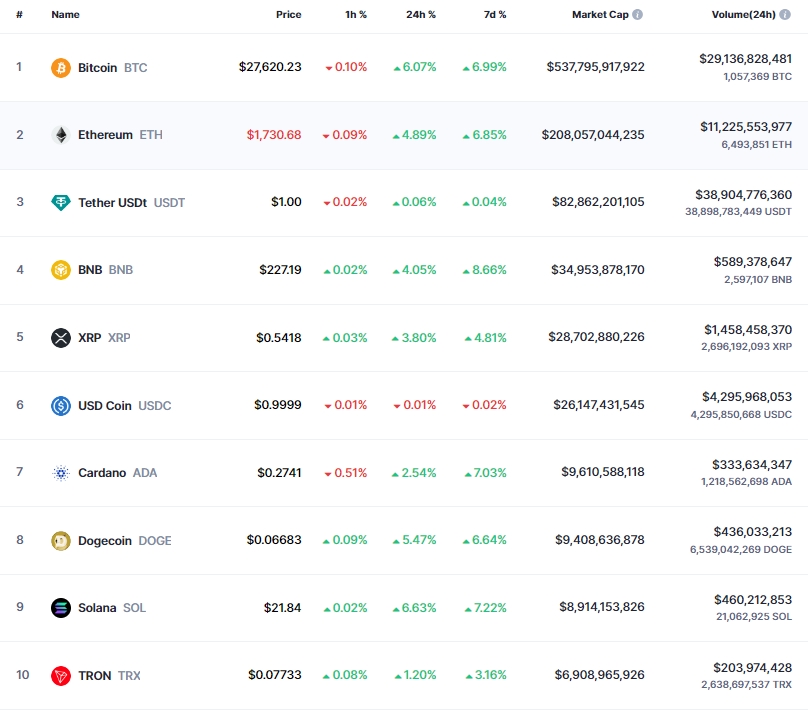808x715 pixels.
Task: Click Cardano price $0.2741
Action: pyautogui.click(x=279, y=473)
